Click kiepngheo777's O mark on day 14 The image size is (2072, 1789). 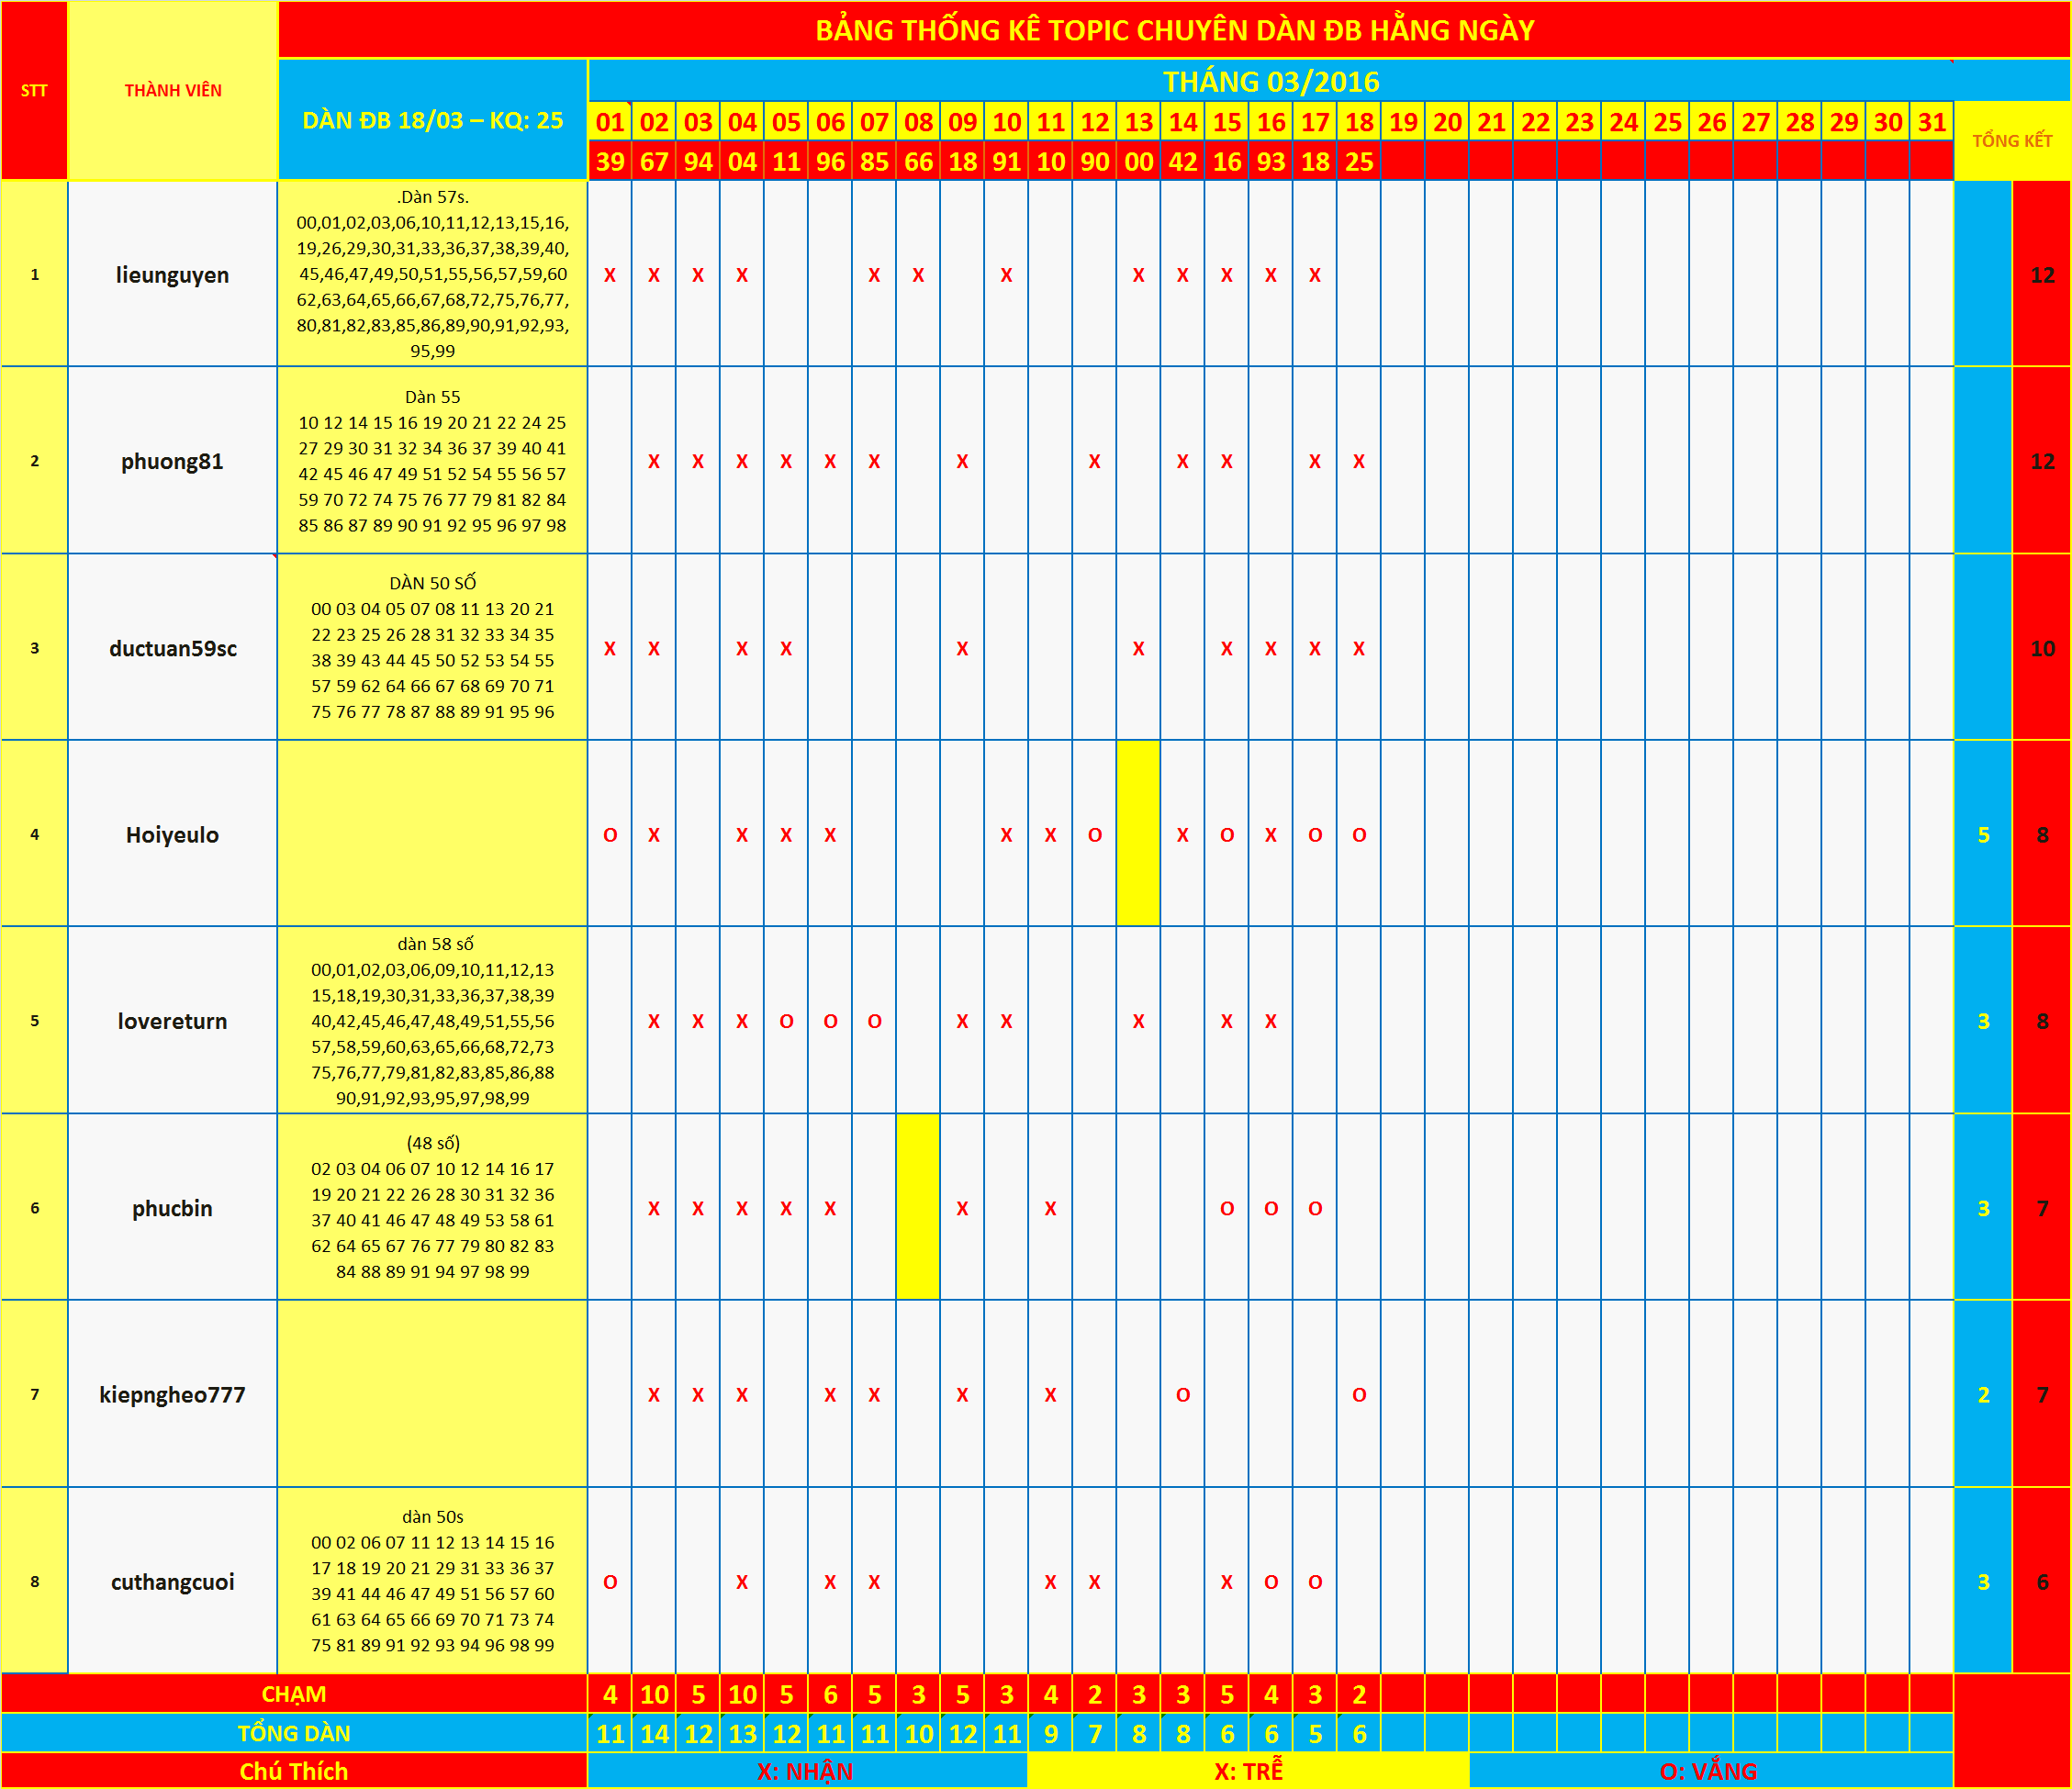1183,1395
